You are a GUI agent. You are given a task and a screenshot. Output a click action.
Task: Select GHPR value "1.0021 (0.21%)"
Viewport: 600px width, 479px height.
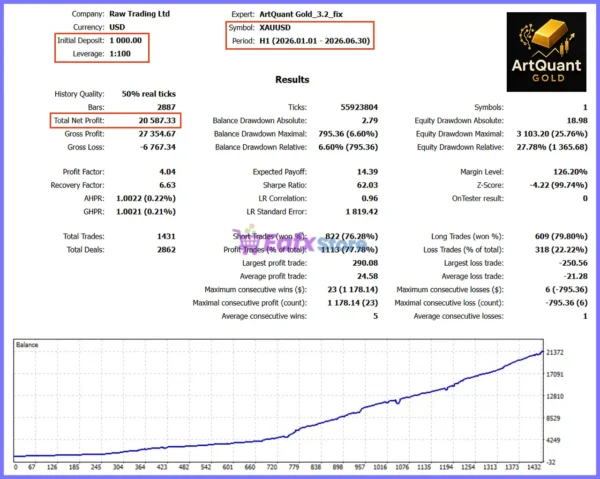146,212
